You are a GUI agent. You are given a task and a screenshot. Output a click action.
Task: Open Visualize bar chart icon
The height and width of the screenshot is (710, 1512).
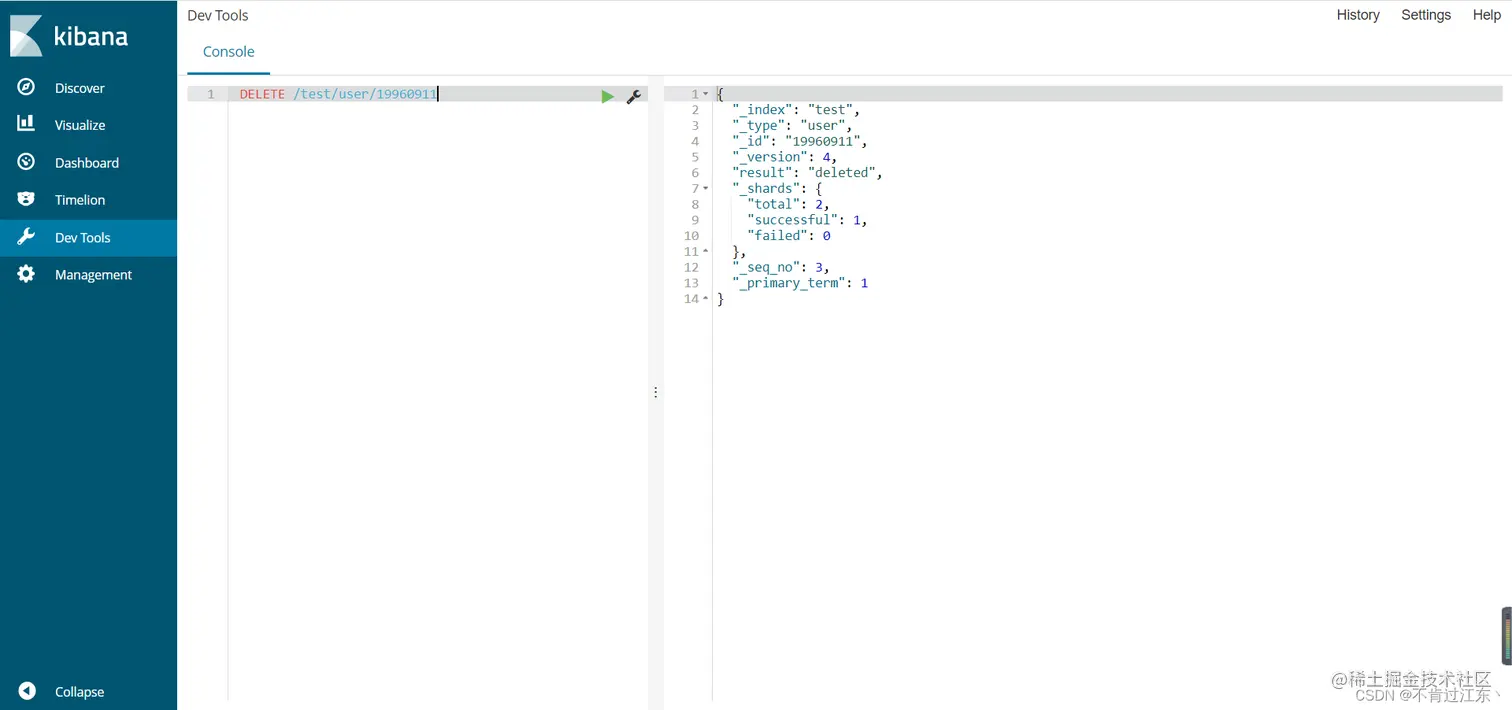[x=27, y=124]
